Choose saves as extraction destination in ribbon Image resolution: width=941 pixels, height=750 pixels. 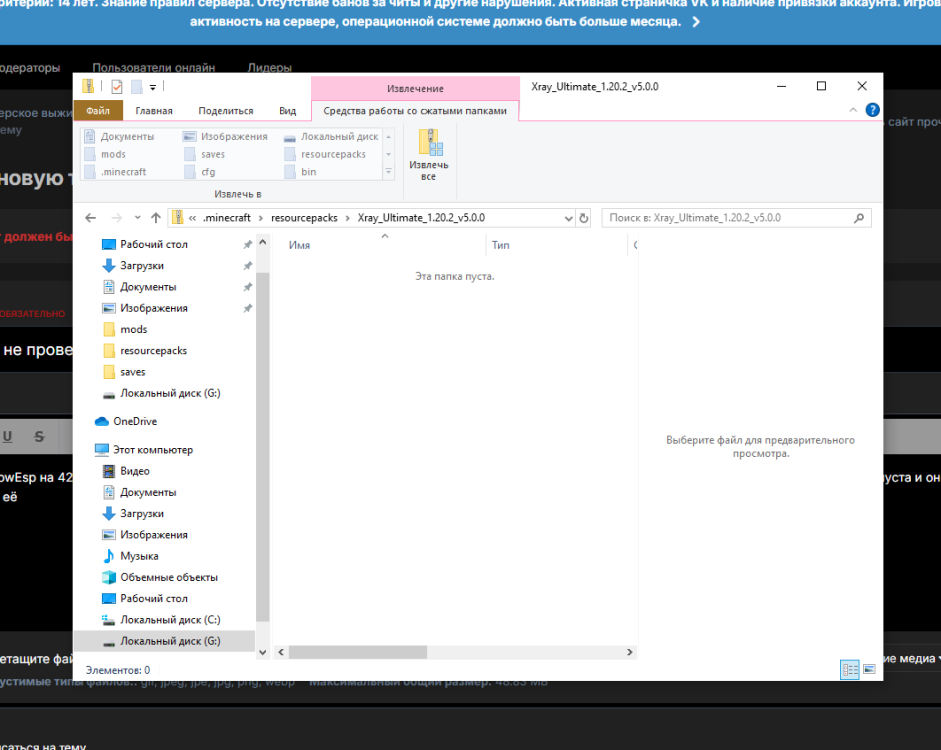(205, 154)
